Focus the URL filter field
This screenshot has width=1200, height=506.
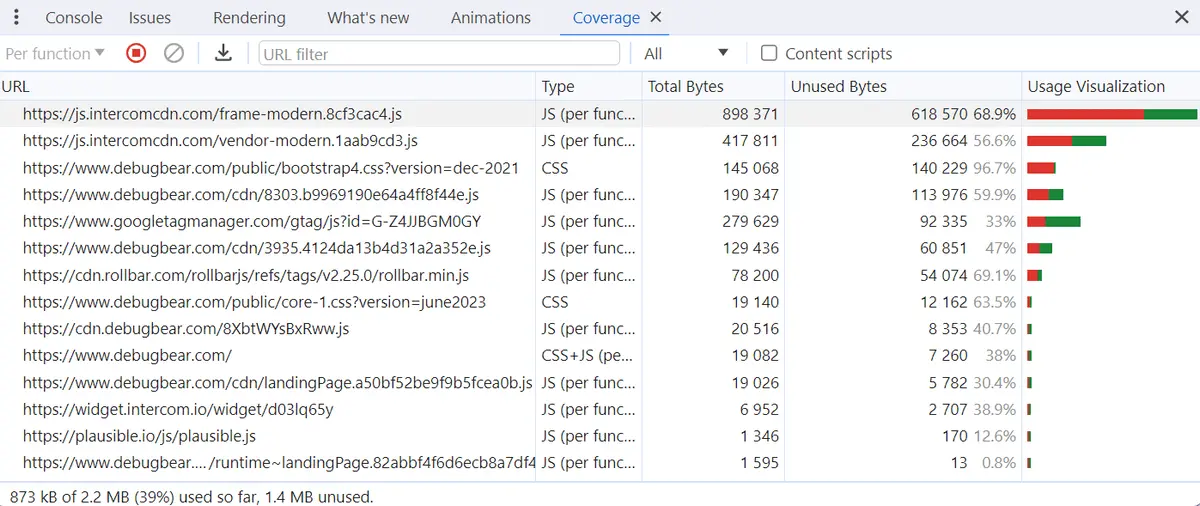(439, 54)
